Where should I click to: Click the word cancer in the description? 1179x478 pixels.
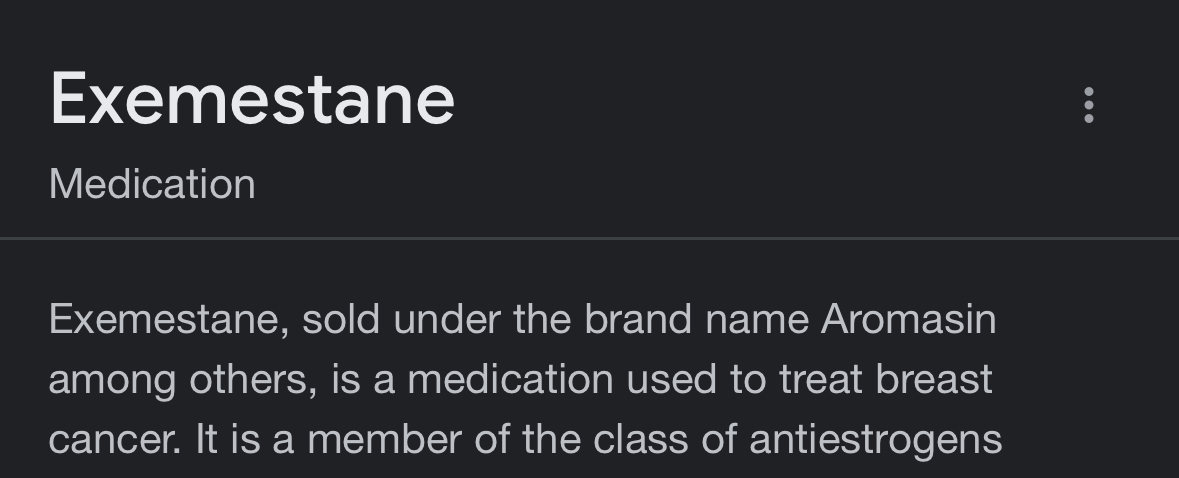(x=111, y=440)
